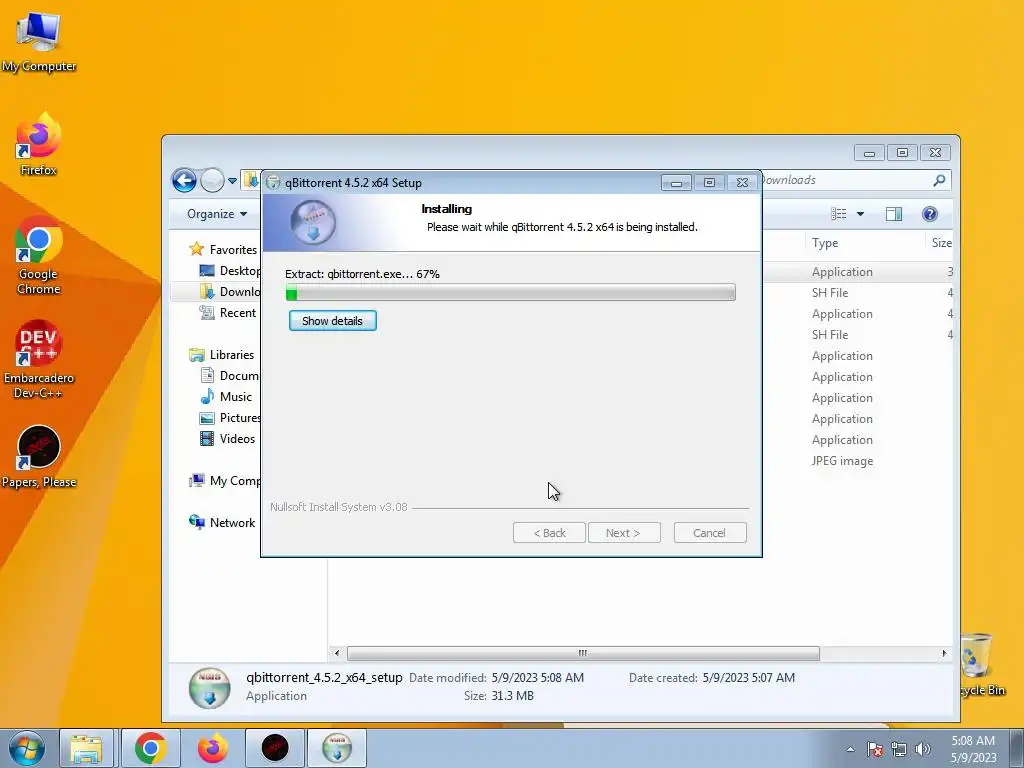Screen dimensions: 1024x768
Task: Go forward in the Explorer window
Action: click(212, 180)
